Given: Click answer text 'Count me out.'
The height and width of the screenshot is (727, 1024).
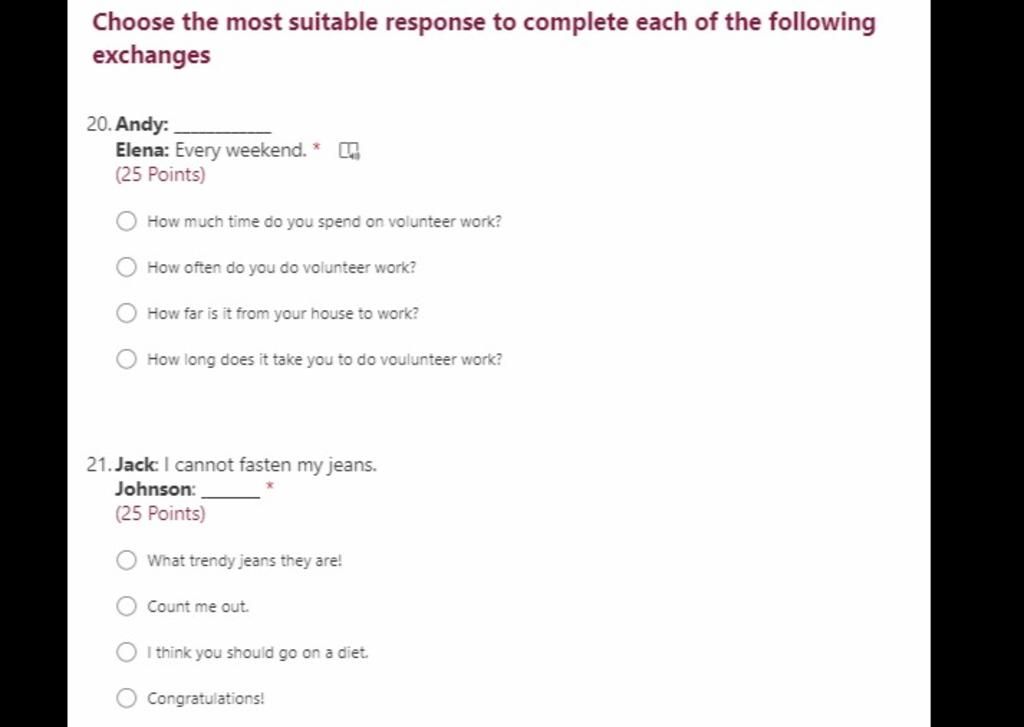Looking at the screenshot, I should pos(198,607).
